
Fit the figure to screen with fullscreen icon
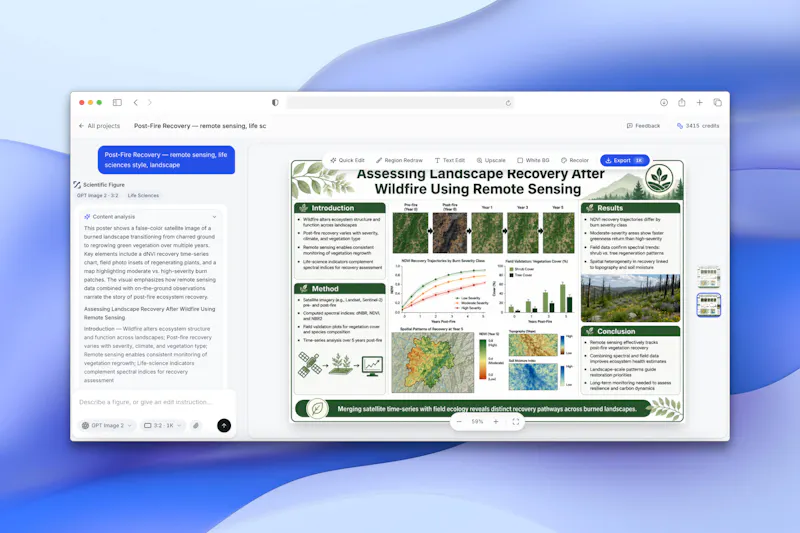516,422
